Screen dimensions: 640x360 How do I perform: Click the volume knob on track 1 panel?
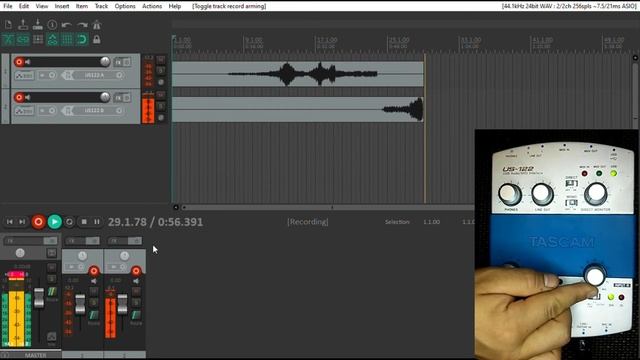click(x=105, y=62)
